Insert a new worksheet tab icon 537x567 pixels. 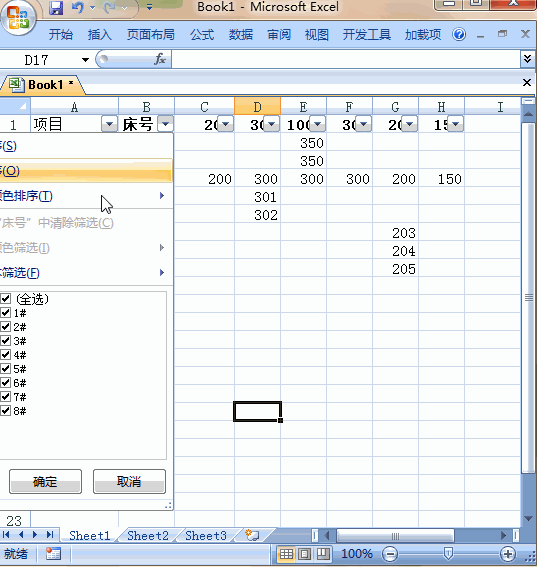point(252,535)
